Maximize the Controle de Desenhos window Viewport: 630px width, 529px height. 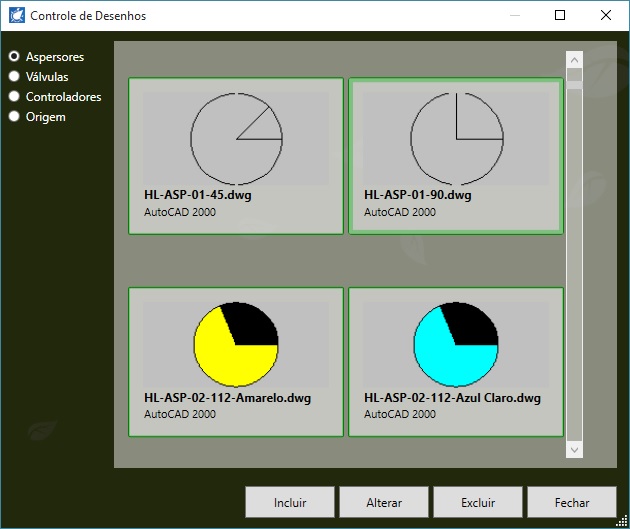[x=560, y=15]
